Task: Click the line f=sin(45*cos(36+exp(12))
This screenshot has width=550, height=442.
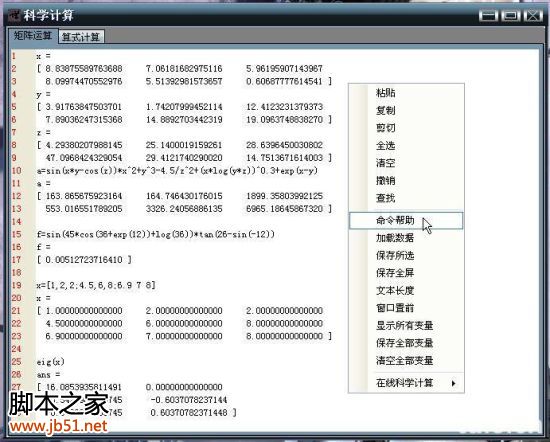Action: (x=155, y=234)
